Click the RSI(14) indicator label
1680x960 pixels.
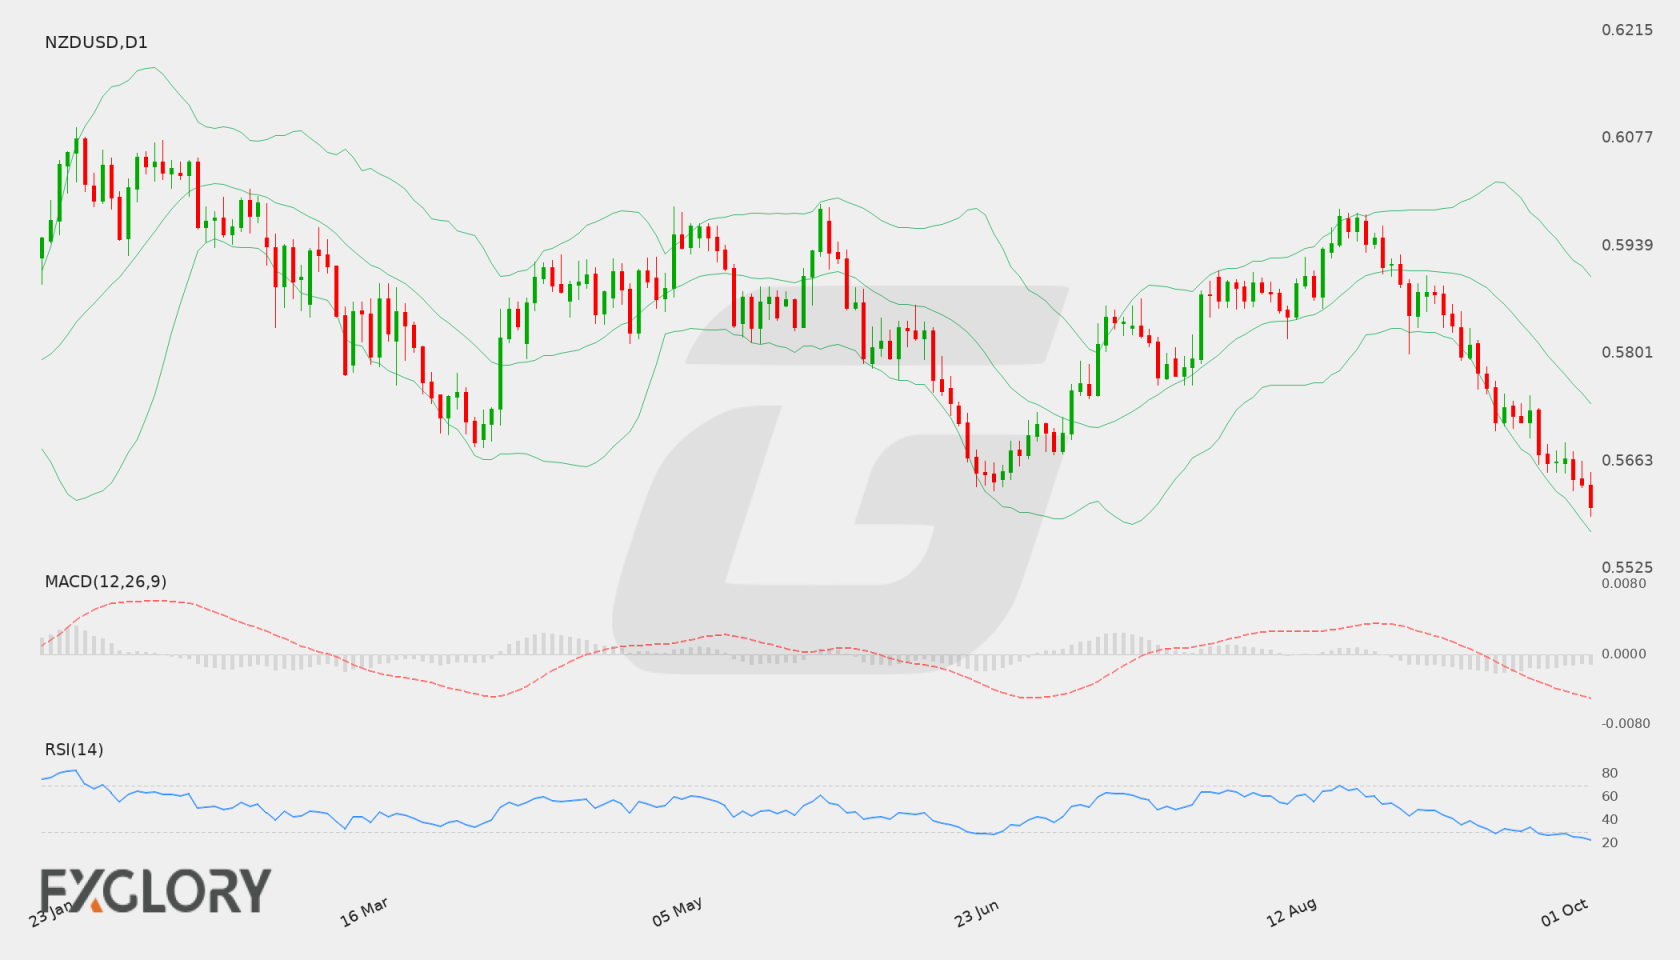coord(74,749)
